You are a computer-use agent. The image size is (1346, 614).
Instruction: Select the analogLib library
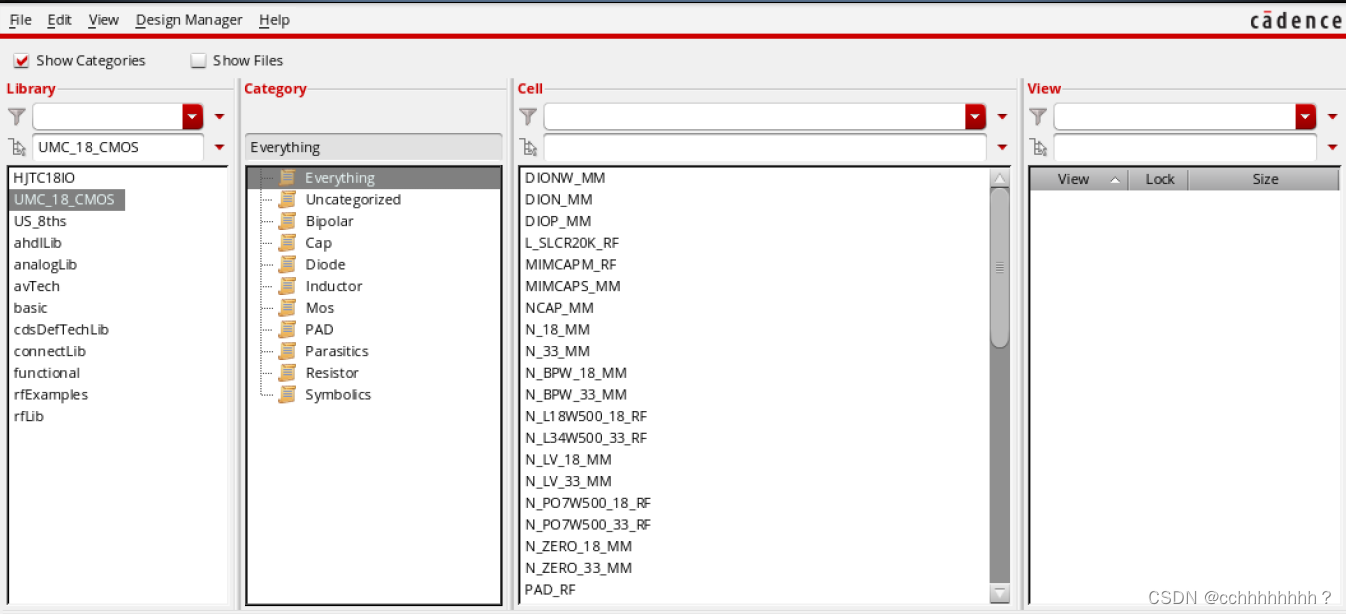[x=45, y=265]
